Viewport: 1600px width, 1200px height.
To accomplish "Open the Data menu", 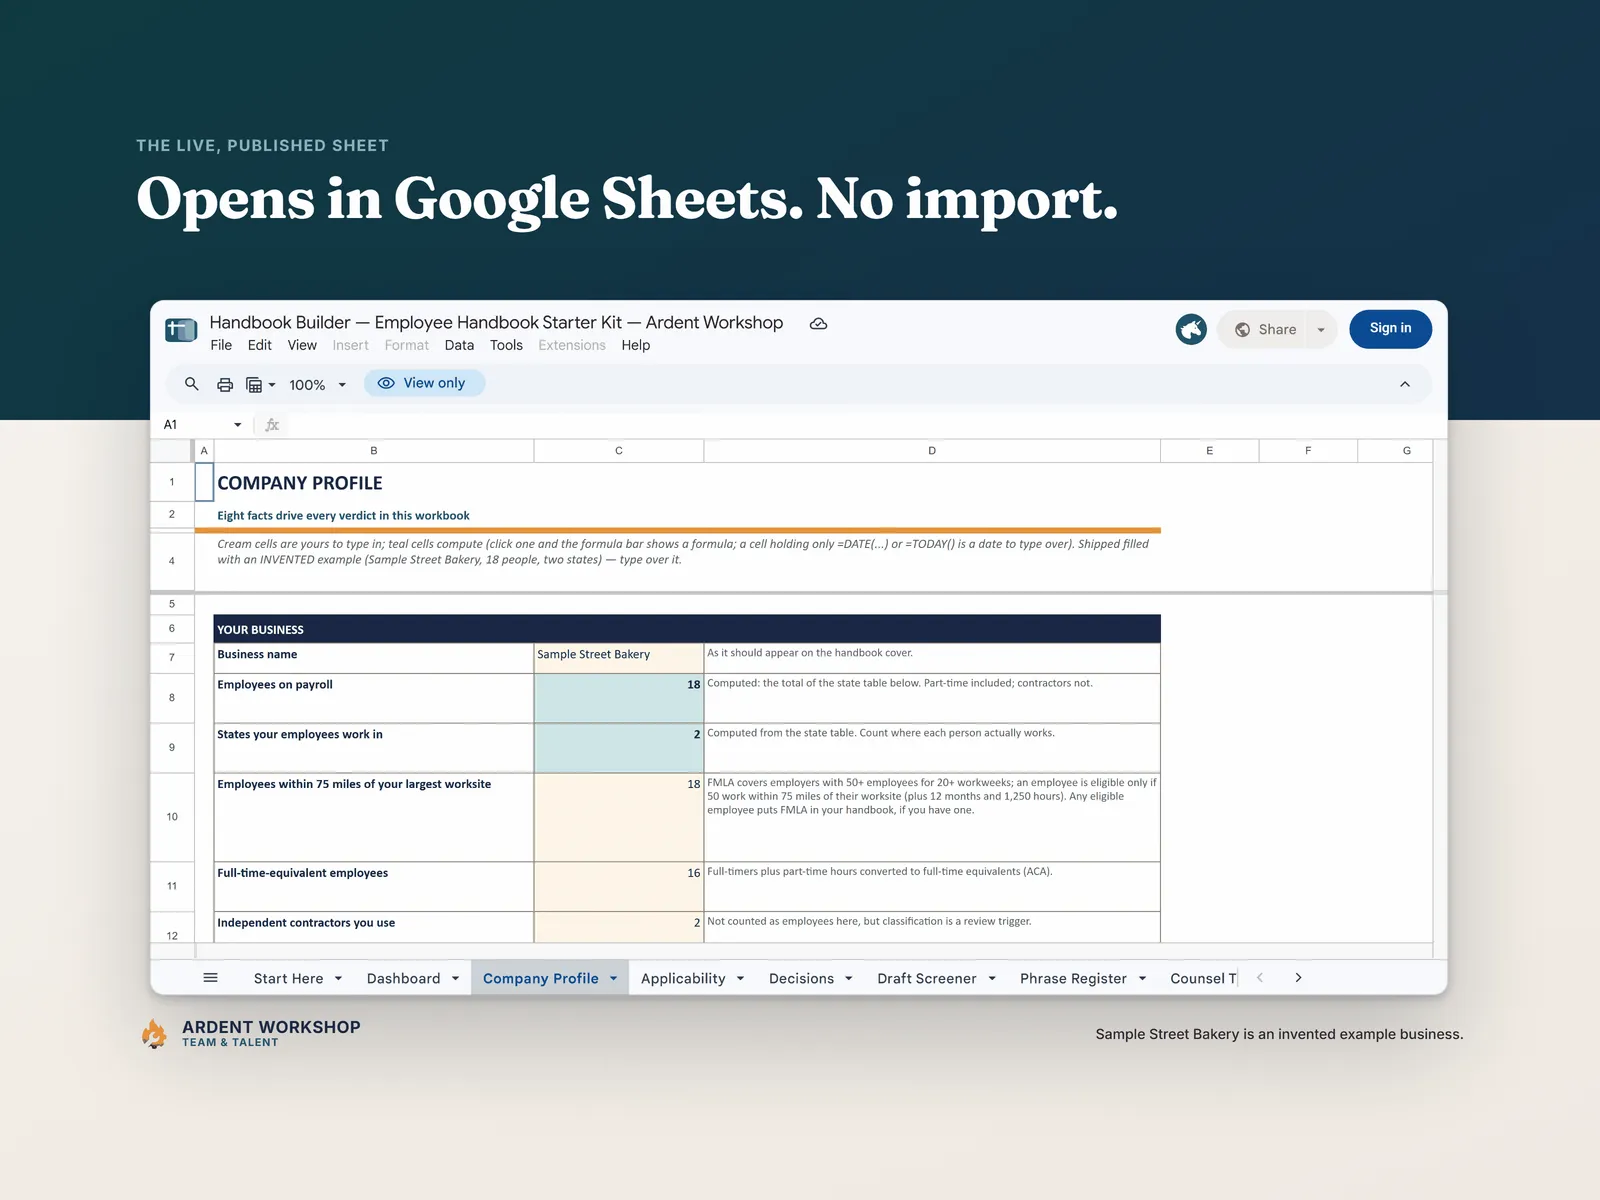I will pyautogui.click(x=459, y=345).
